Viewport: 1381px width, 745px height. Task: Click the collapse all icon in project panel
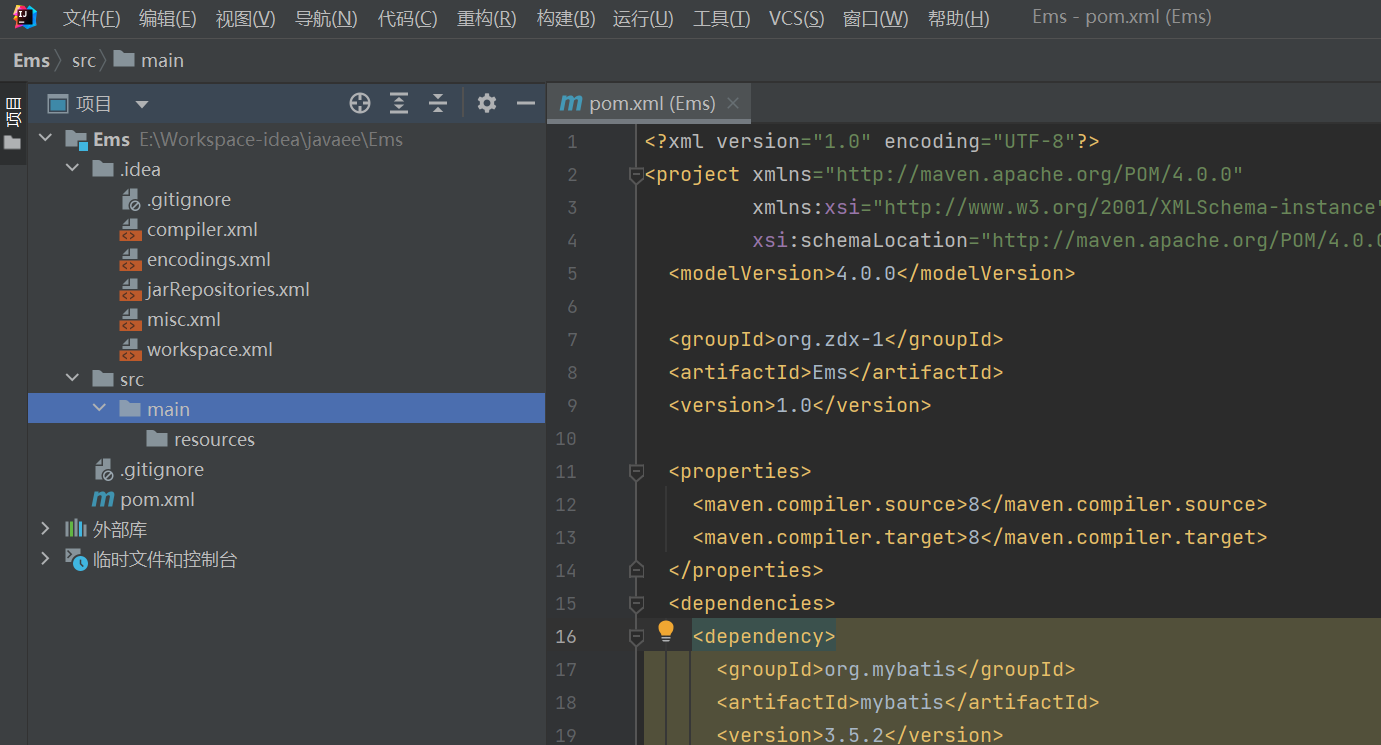[x=438, y=103]
